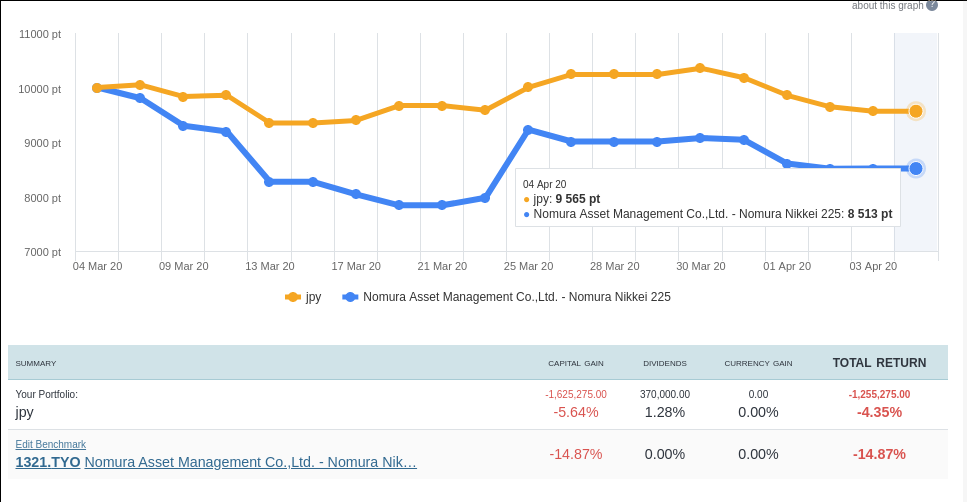Click the Currency Gain column header
The width and height of the screenshot is (967, 502).
758,363
